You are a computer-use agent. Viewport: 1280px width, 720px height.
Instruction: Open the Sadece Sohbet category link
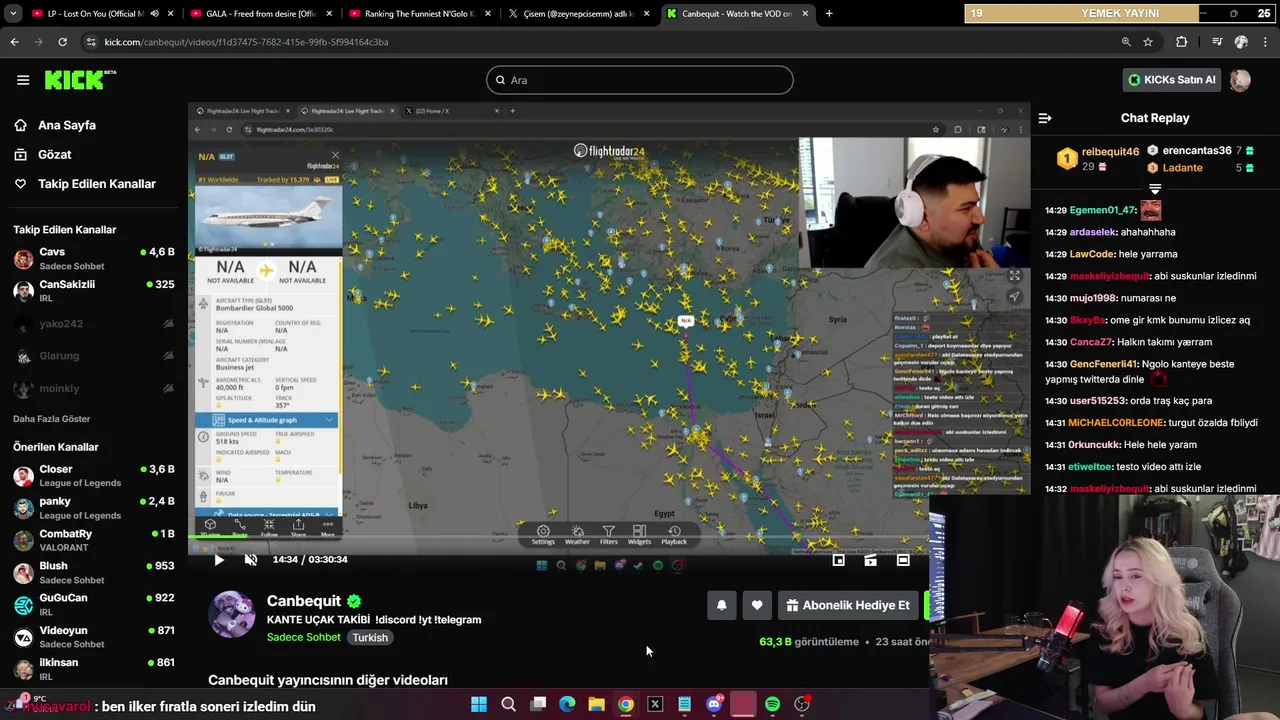pos(304,638)
